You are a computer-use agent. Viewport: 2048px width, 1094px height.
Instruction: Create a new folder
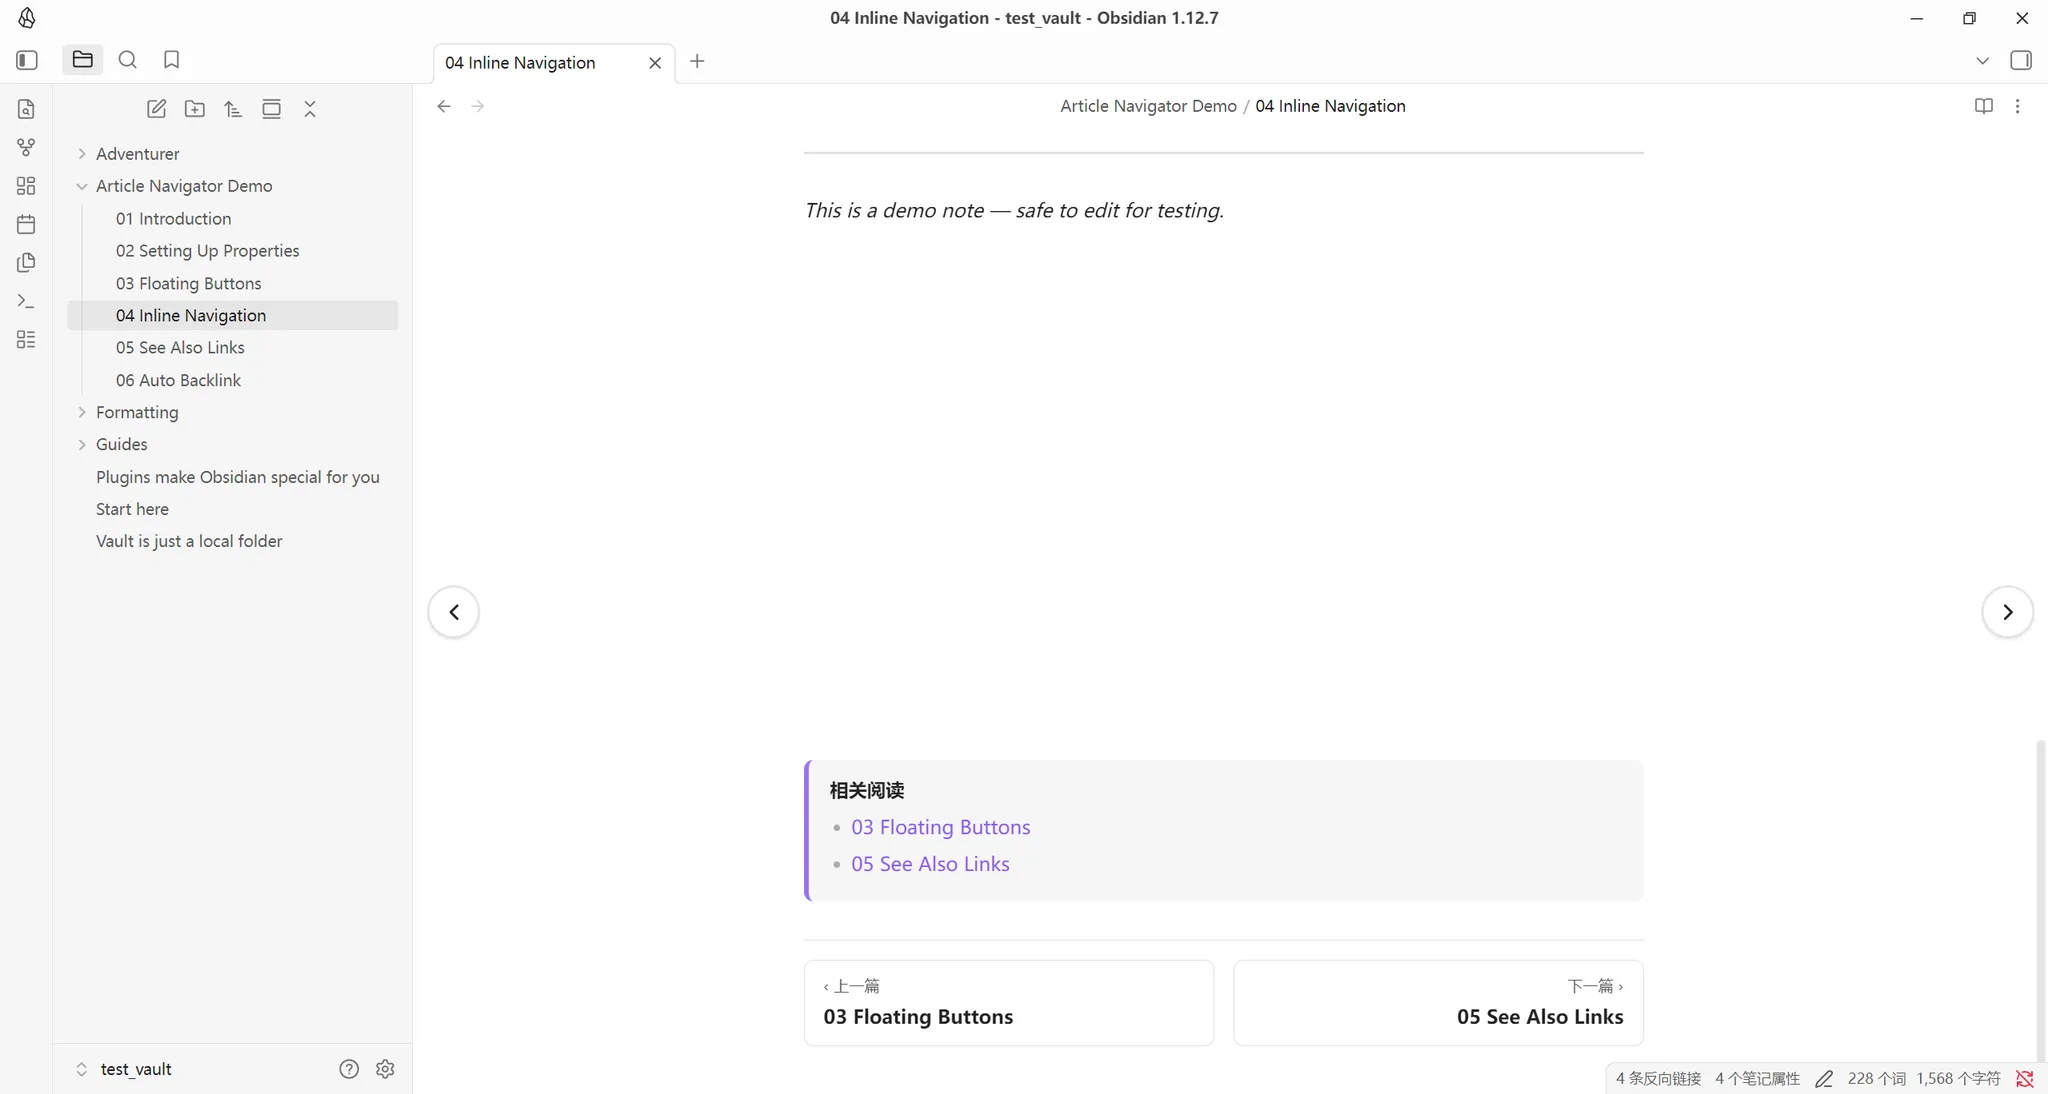tap(195, 109)
